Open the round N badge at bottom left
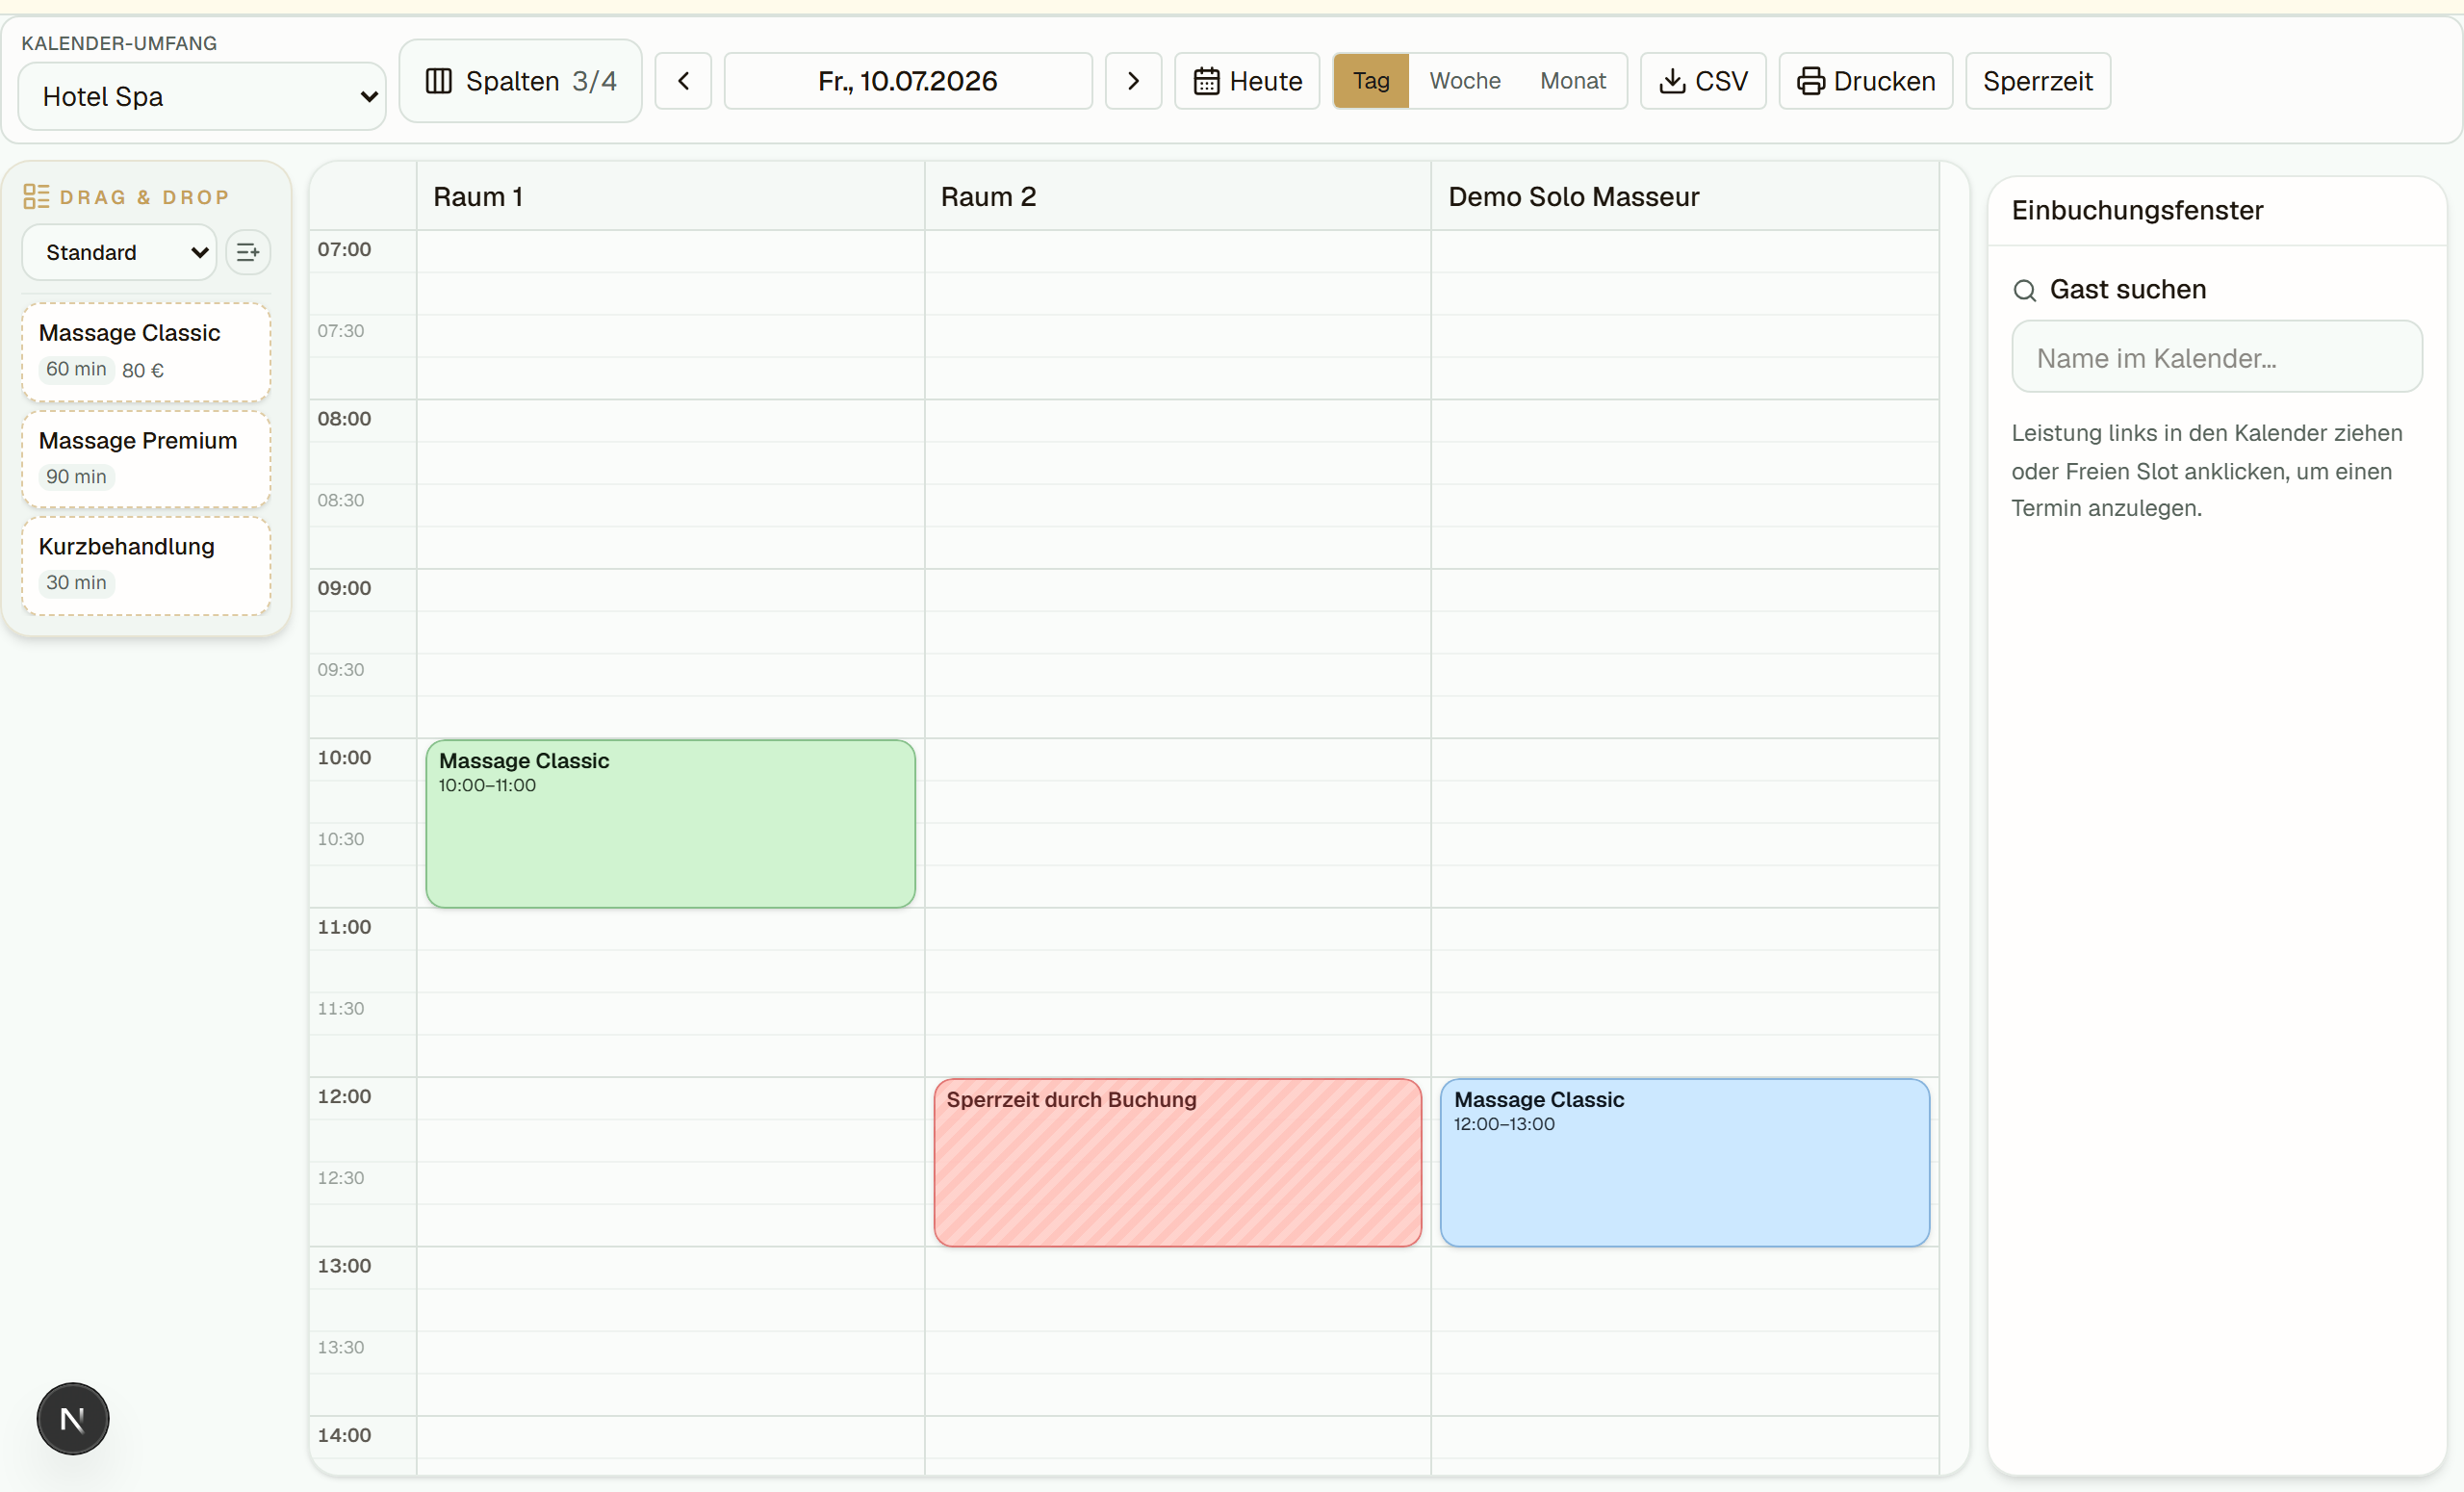 tap(73, 1419)
